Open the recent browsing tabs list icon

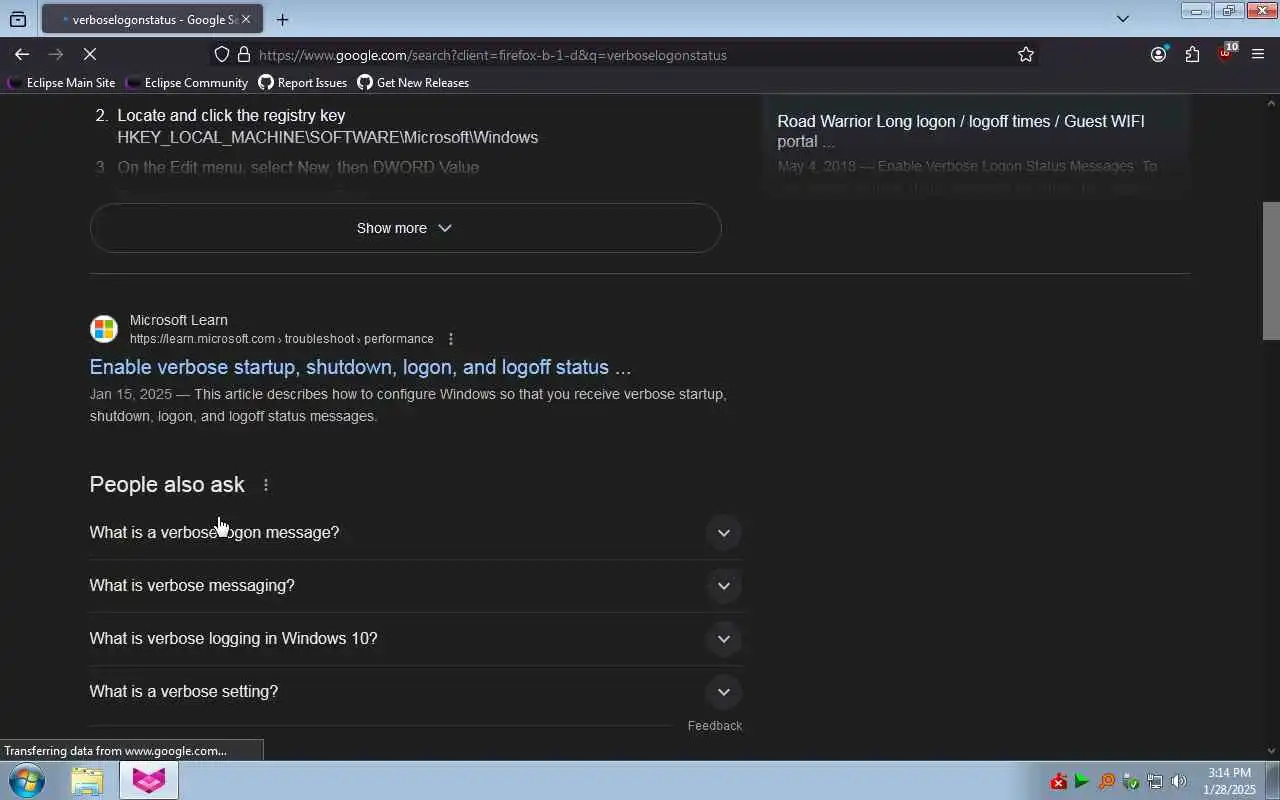point(18,19)
